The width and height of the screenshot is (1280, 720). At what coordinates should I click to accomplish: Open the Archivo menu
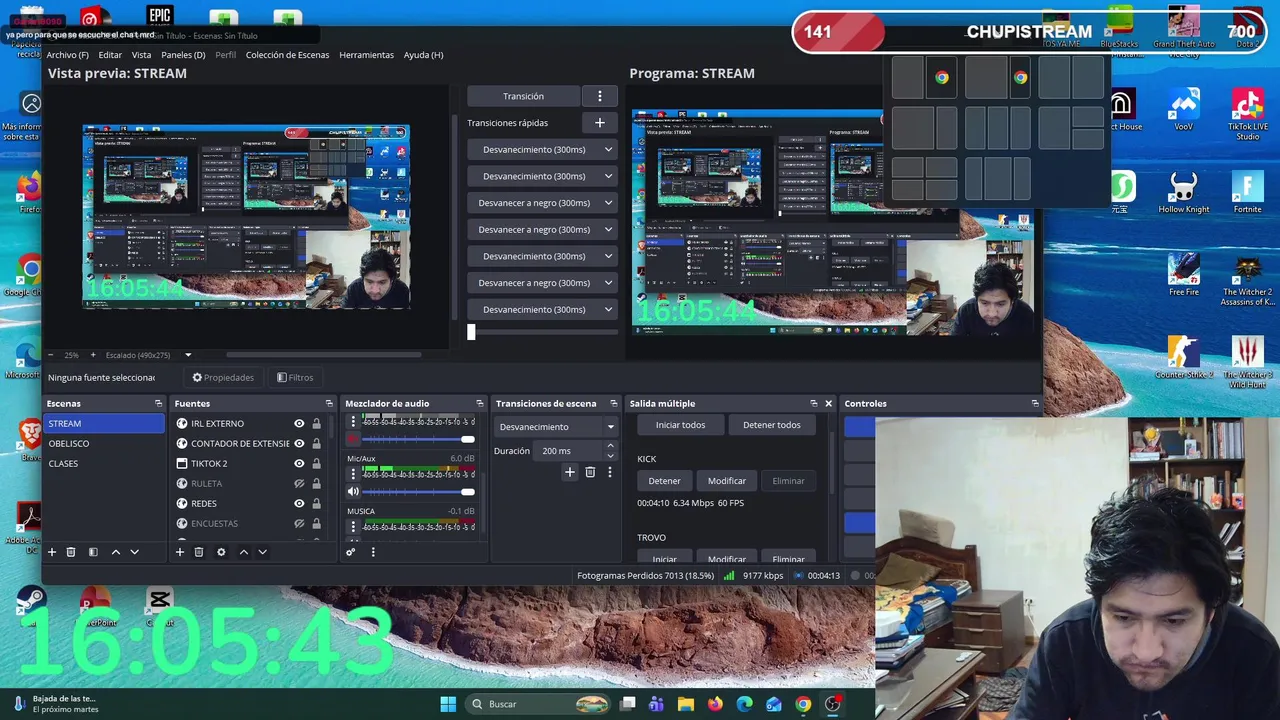(x=67, y=55)
